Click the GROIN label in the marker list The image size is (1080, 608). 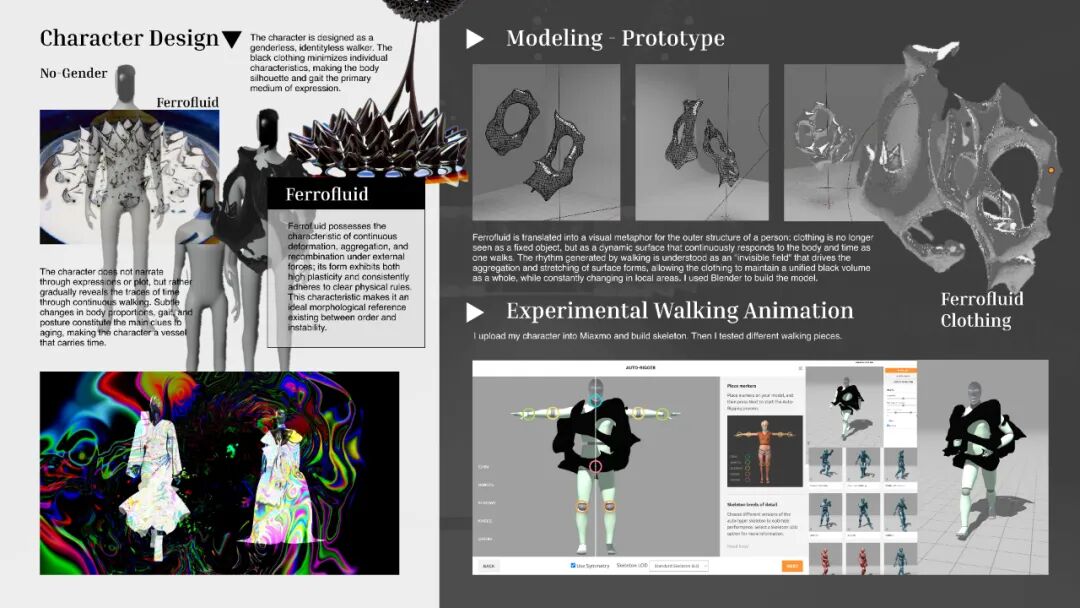485,539
